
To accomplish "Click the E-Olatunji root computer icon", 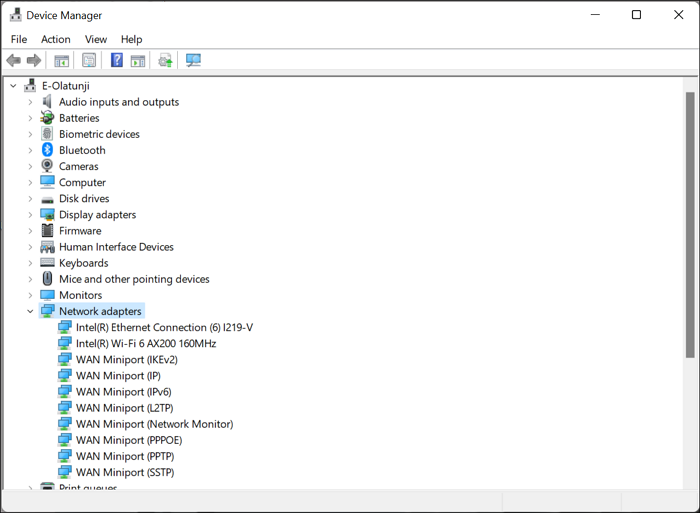I will click(x=30, y=85).
